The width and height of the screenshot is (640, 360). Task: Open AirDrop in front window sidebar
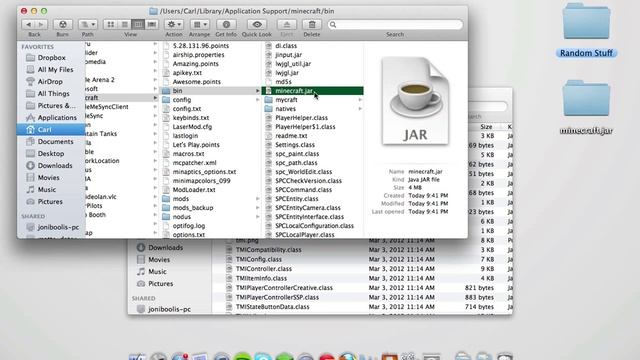[x=51, y=82]
